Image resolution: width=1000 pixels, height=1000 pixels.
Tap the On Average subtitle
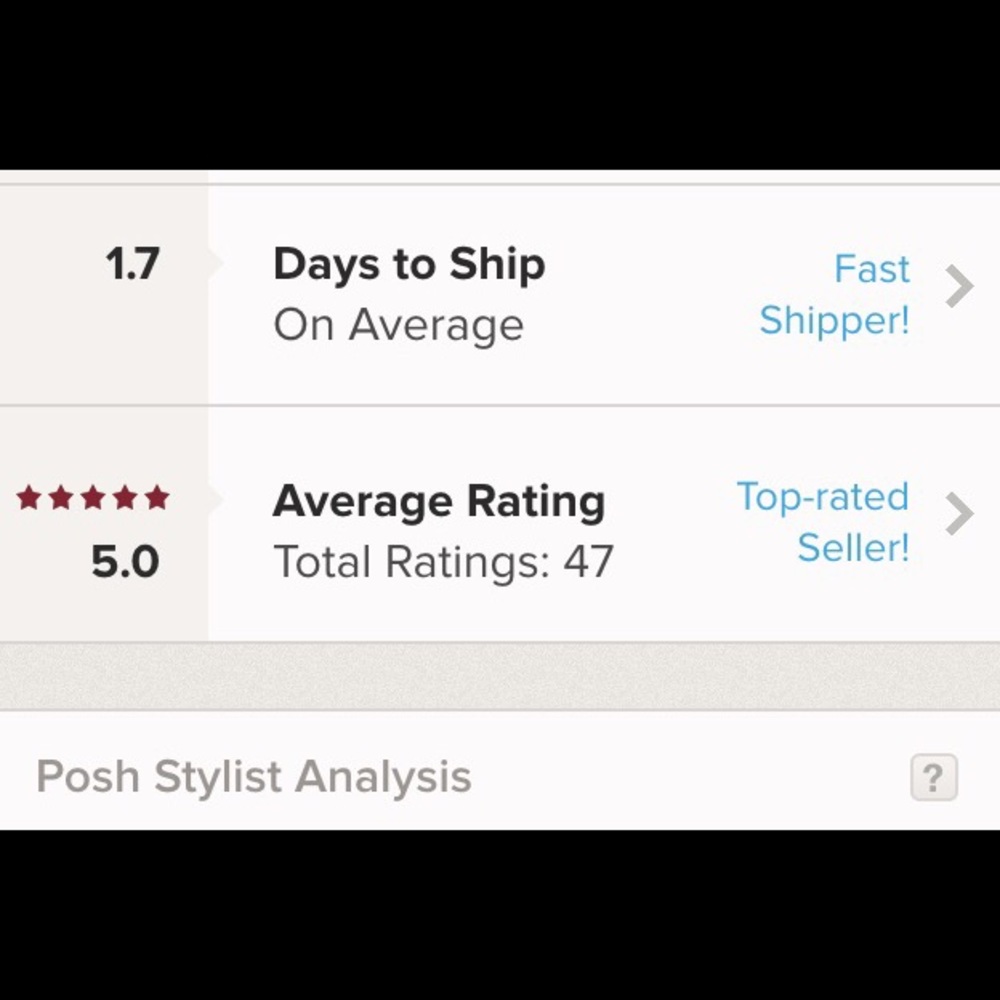click(x=399, y=325)
